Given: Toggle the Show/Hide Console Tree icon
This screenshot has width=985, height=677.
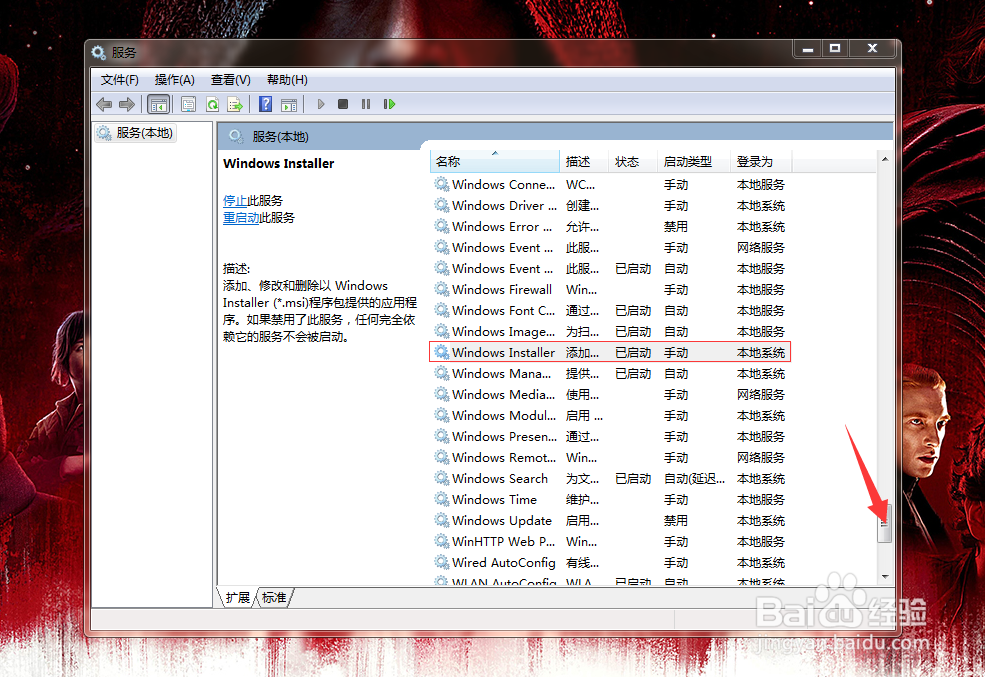Looking at the screenshot, I should [158, 104].
